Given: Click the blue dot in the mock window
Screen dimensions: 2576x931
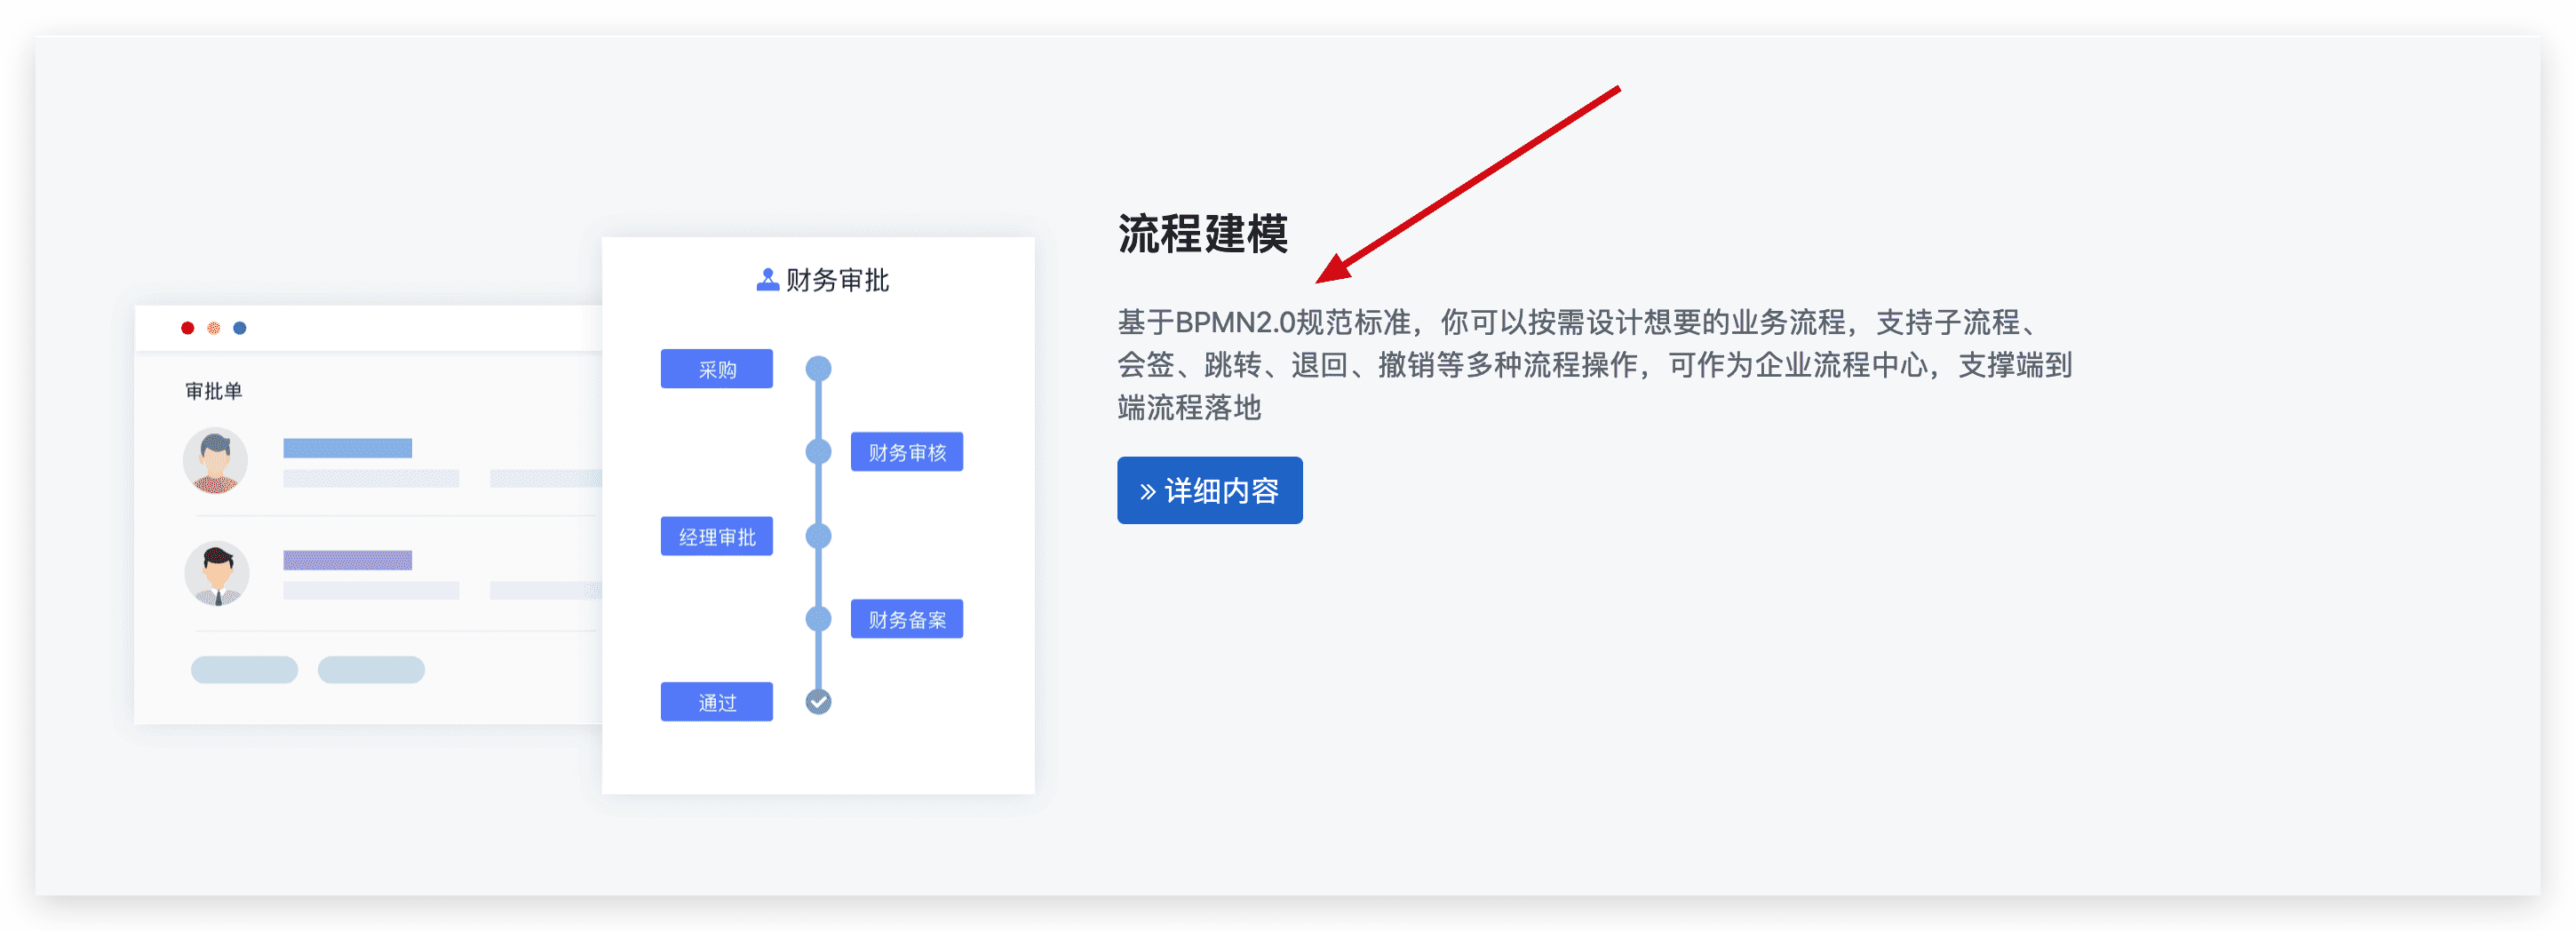Looking at the screenshot, I should 239,328.
